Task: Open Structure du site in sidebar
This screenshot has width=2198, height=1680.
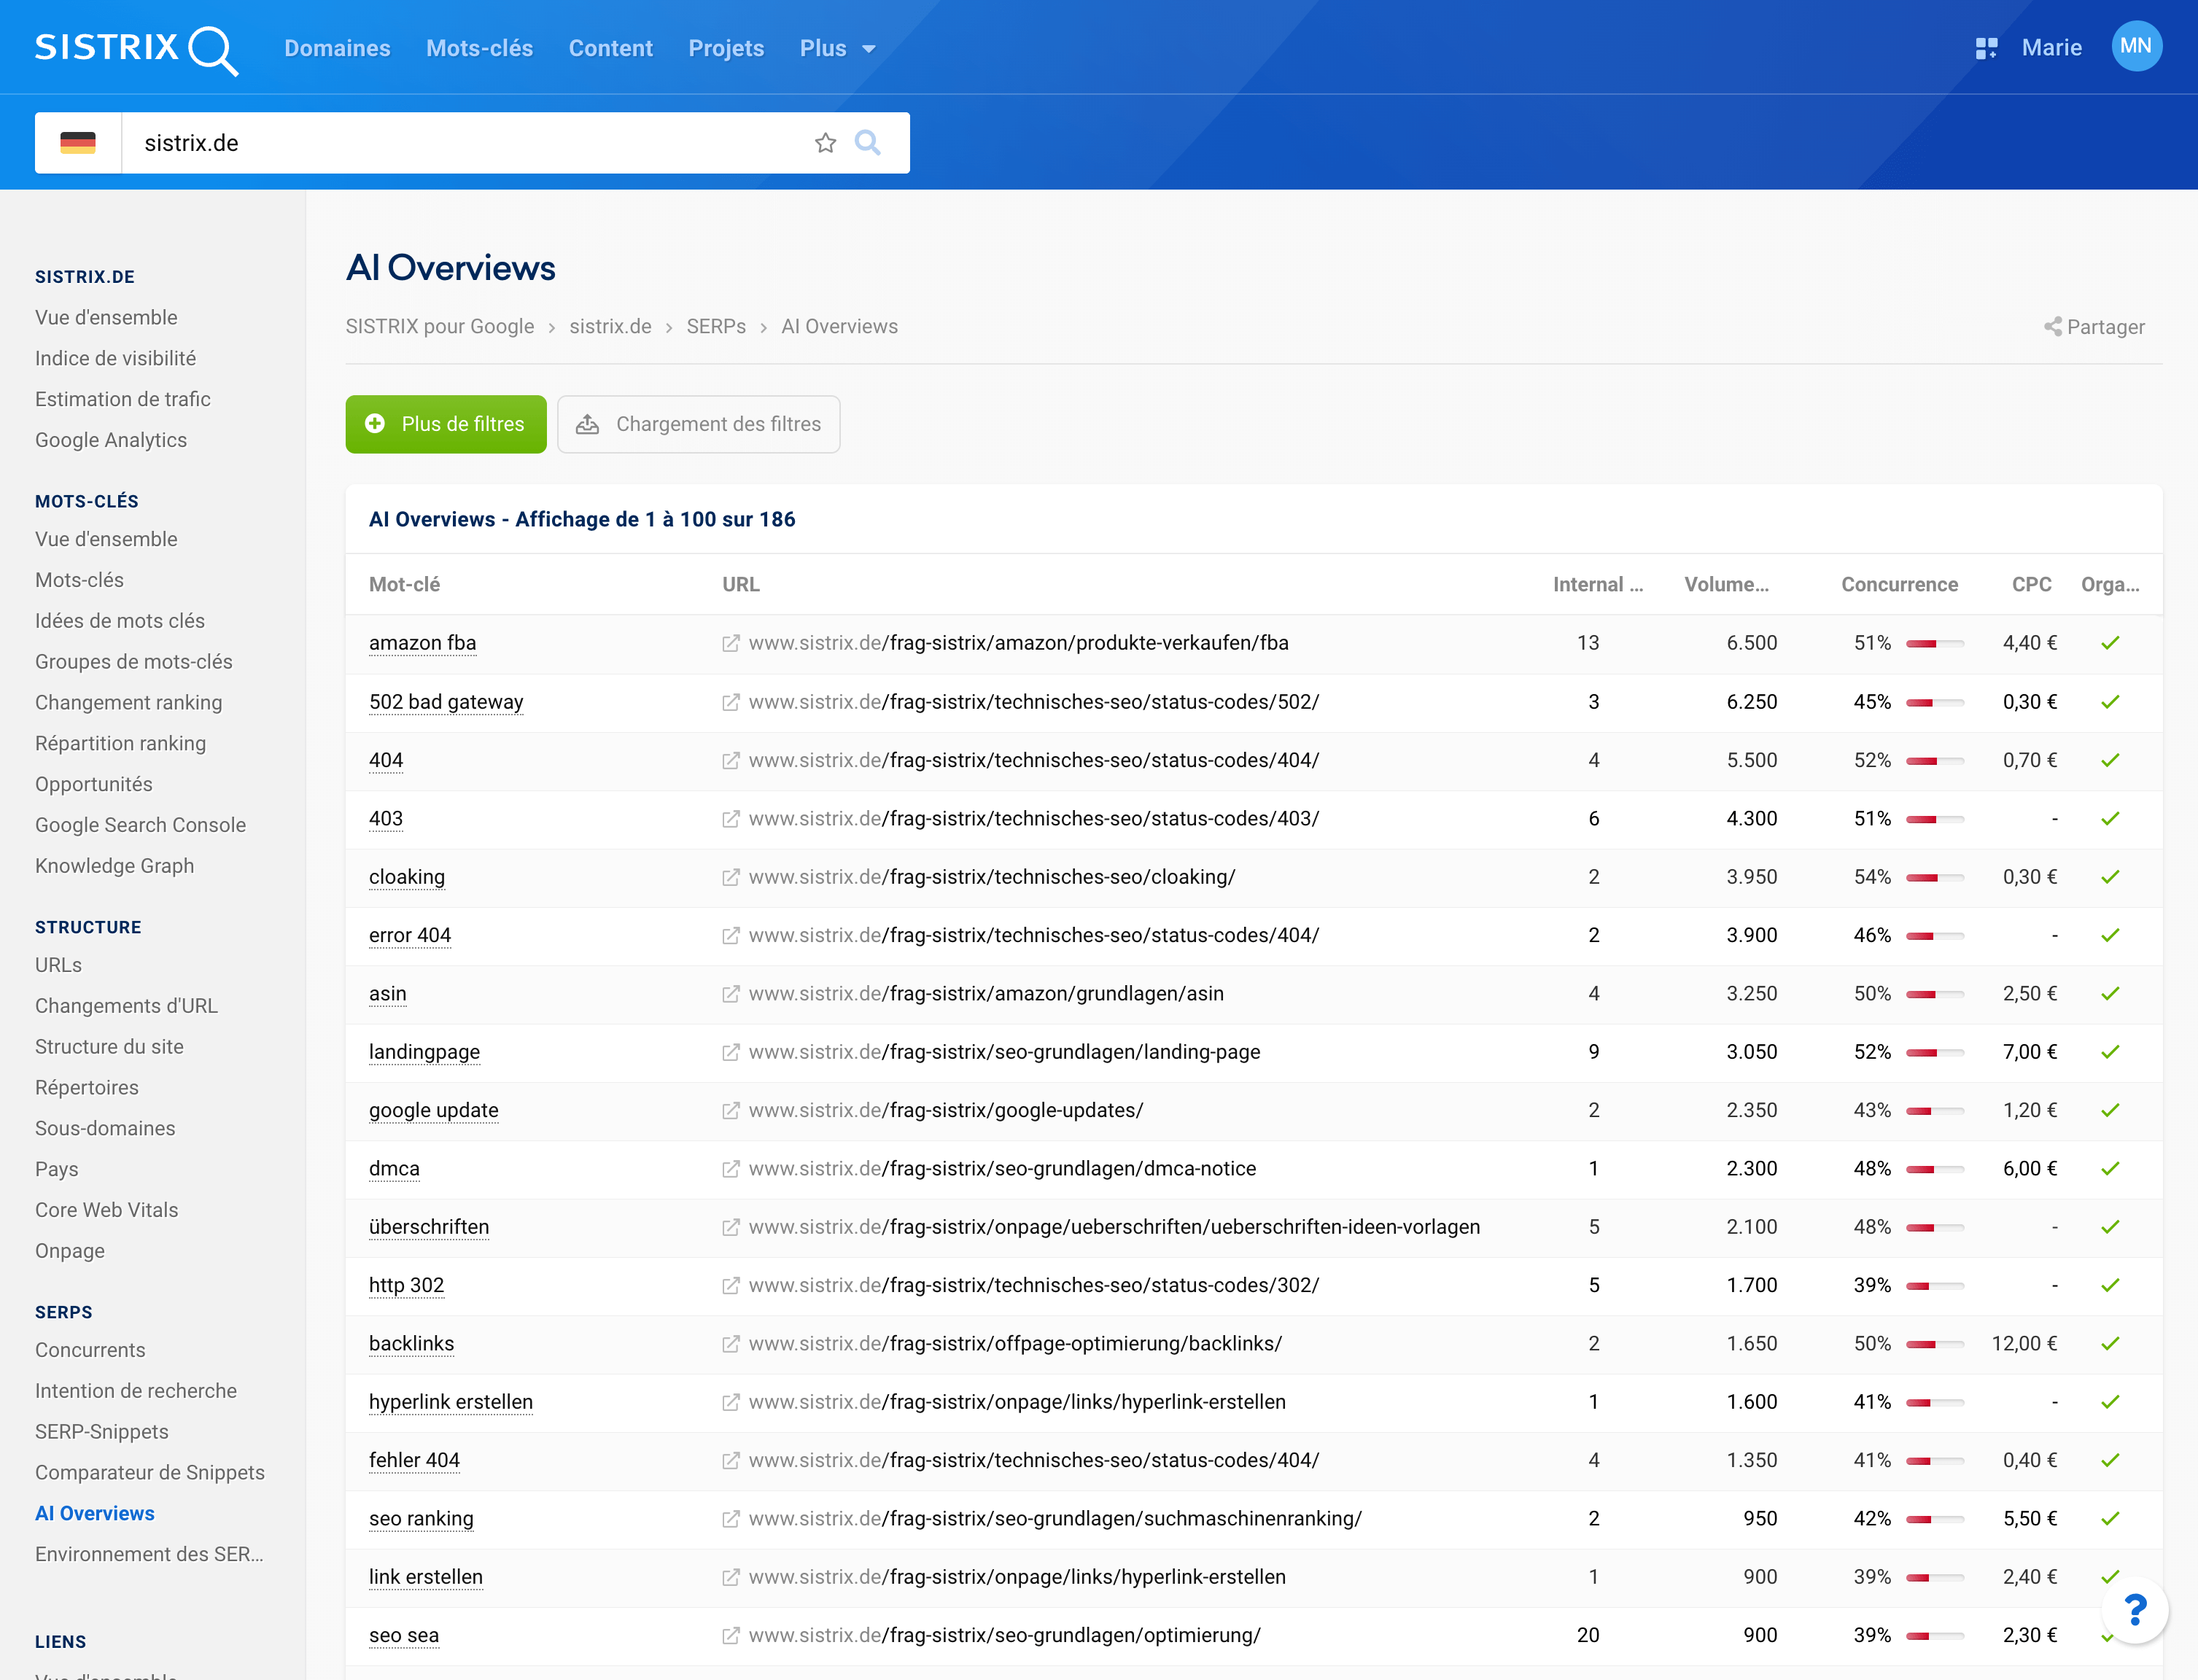Action: pos(110,1047)
